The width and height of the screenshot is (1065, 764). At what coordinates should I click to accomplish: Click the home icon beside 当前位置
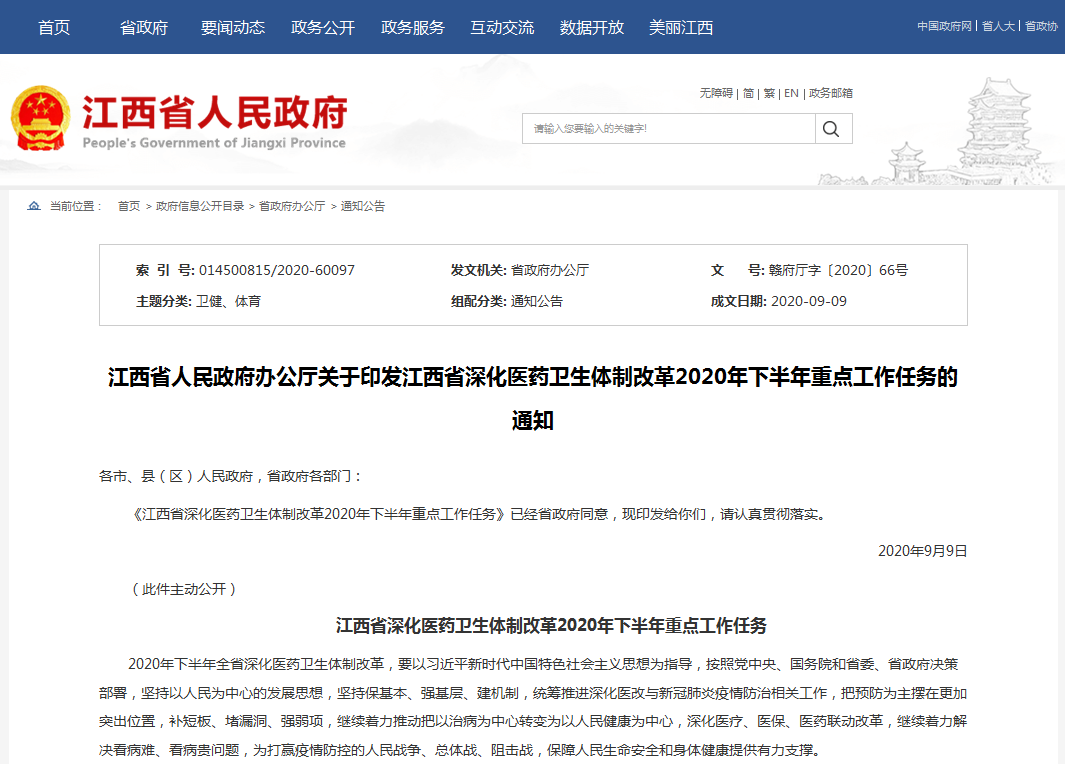pyautogui.click(x=33, y=206)
